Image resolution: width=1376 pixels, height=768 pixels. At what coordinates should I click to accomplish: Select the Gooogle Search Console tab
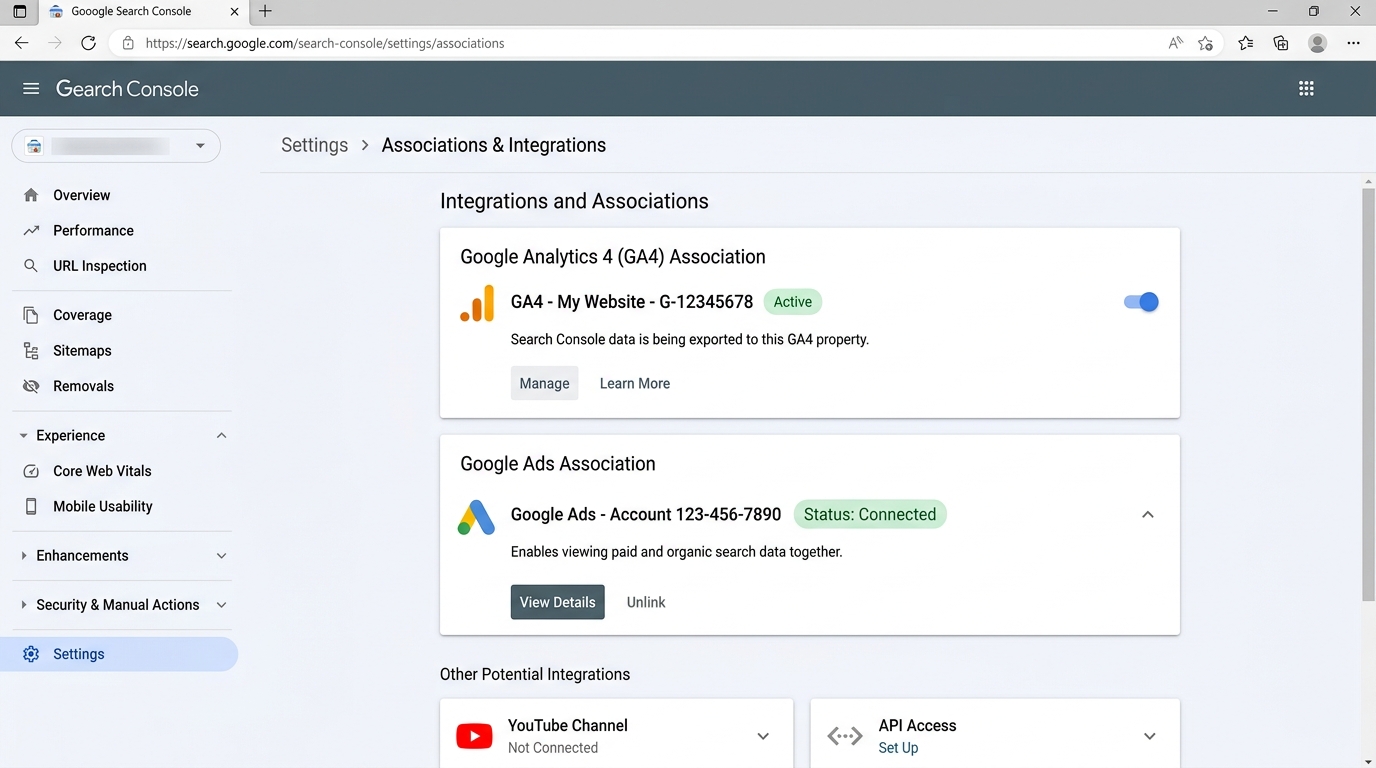tap(143, 12)
